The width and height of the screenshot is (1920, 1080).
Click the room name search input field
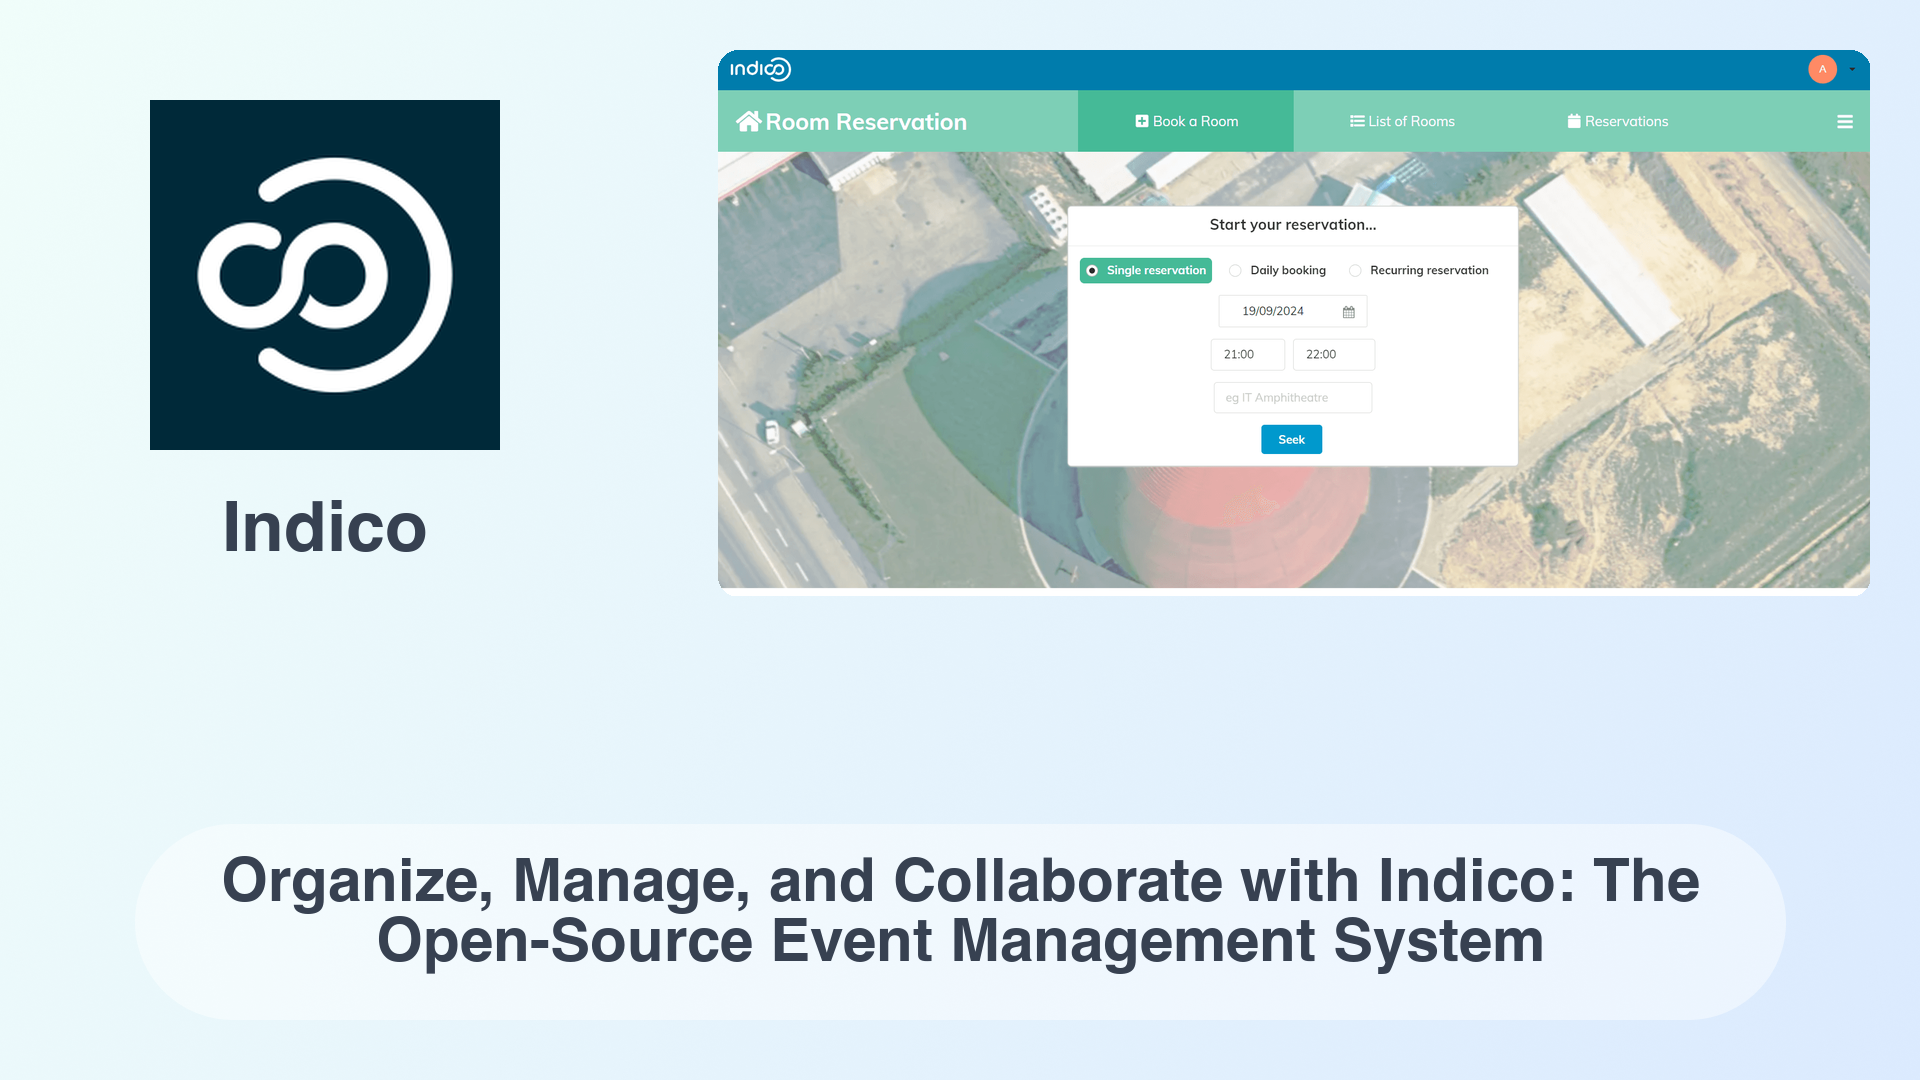point(1292,397)
